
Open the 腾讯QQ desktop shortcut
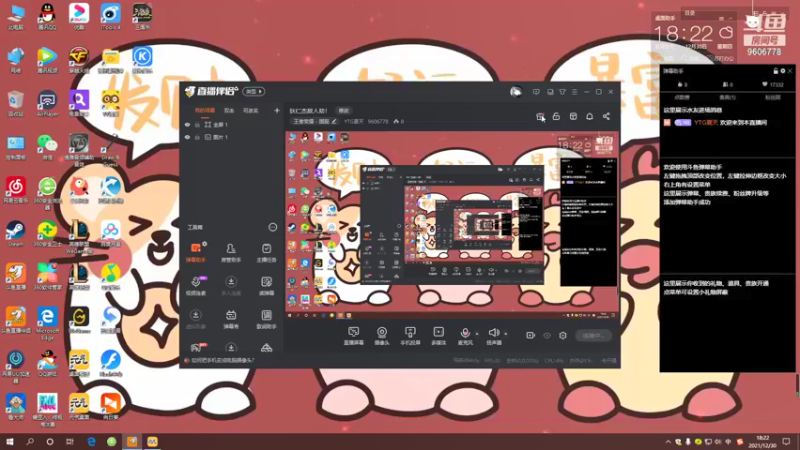47,16
